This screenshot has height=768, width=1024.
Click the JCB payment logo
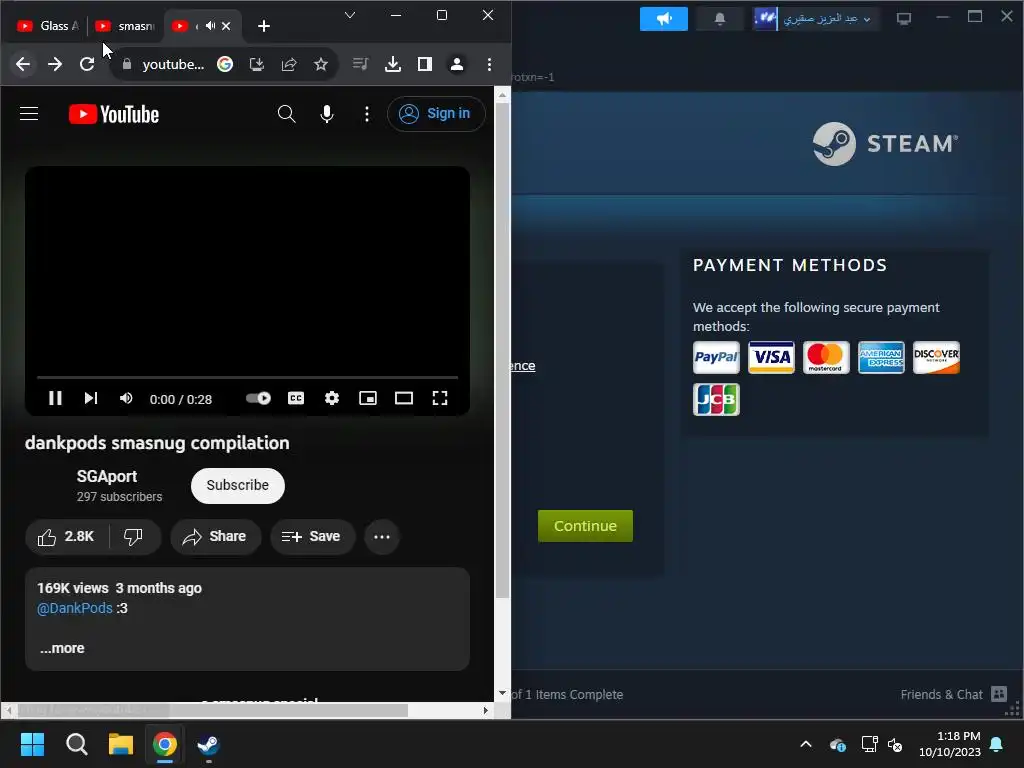(716, 399)
